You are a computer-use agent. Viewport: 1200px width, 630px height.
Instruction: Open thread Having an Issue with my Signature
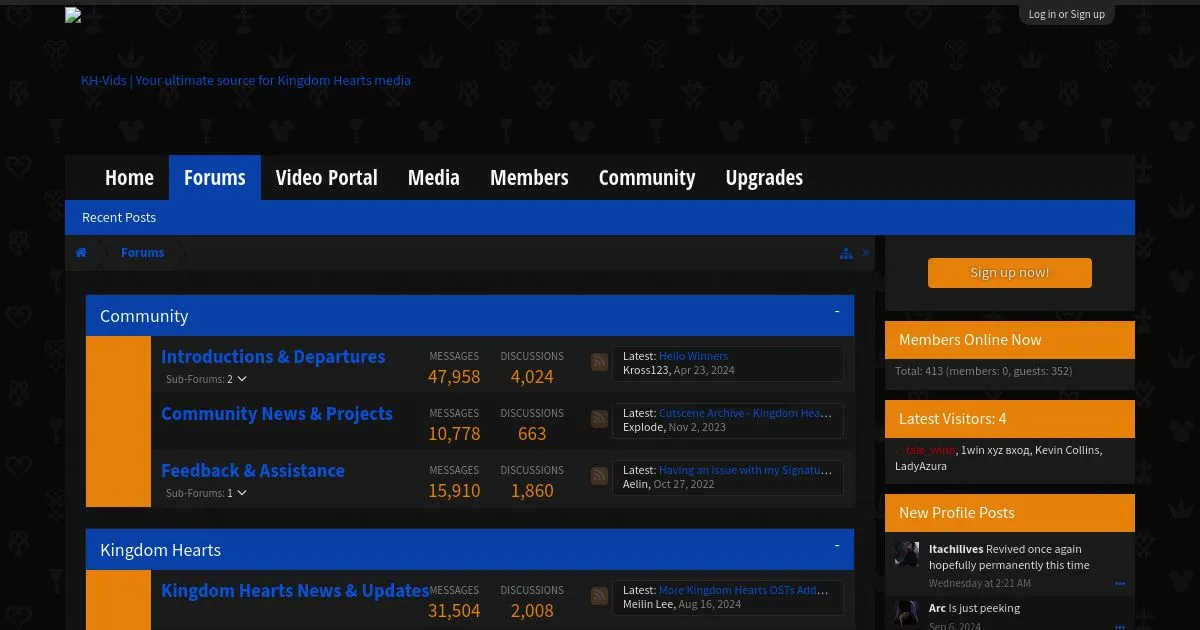[745, 470]
